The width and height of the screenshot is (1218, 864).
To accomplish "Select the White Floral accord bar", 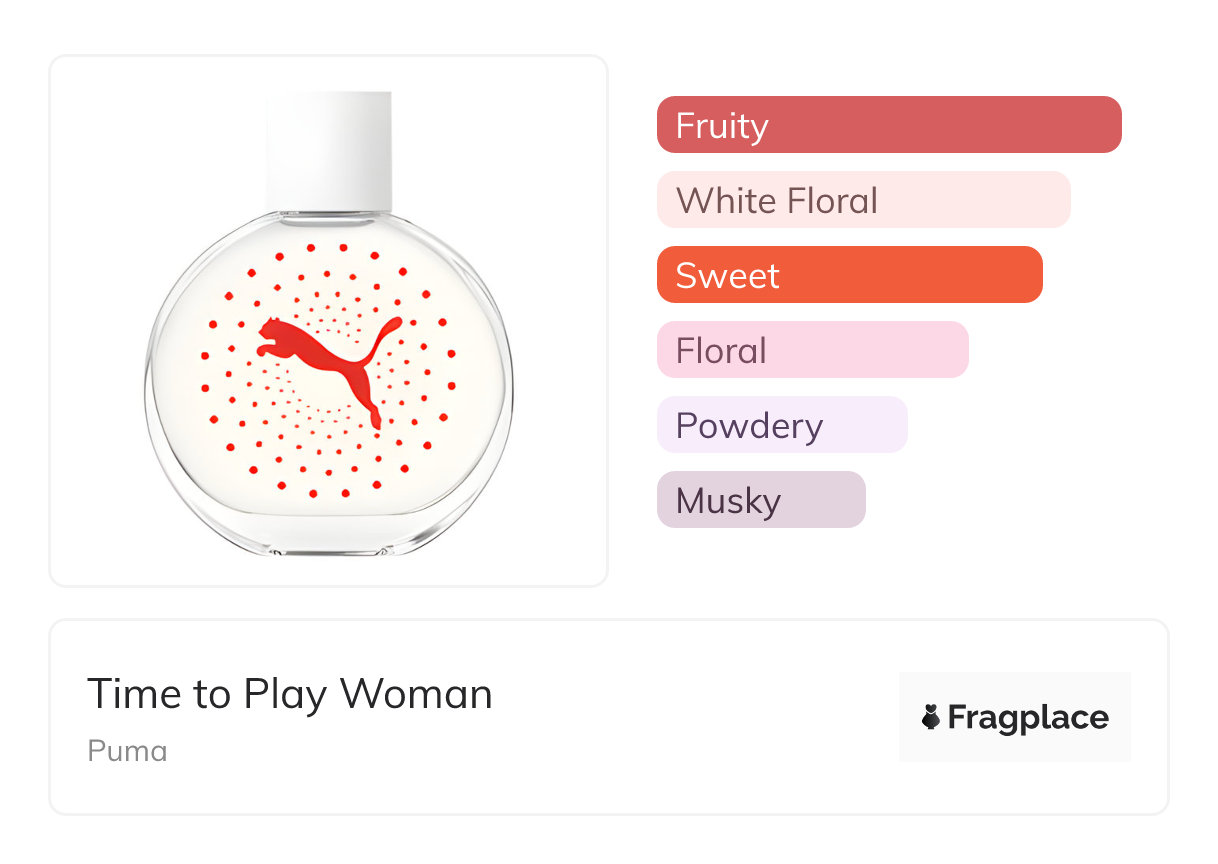I will [x=863, y=200].
